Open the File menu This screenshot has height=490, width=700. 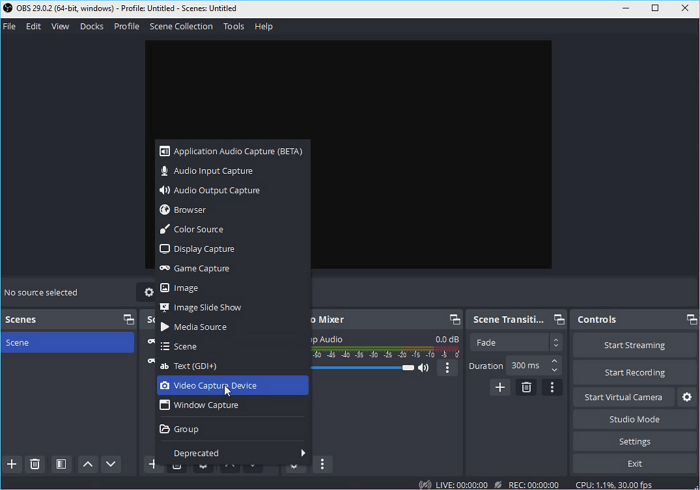[9, 26]
